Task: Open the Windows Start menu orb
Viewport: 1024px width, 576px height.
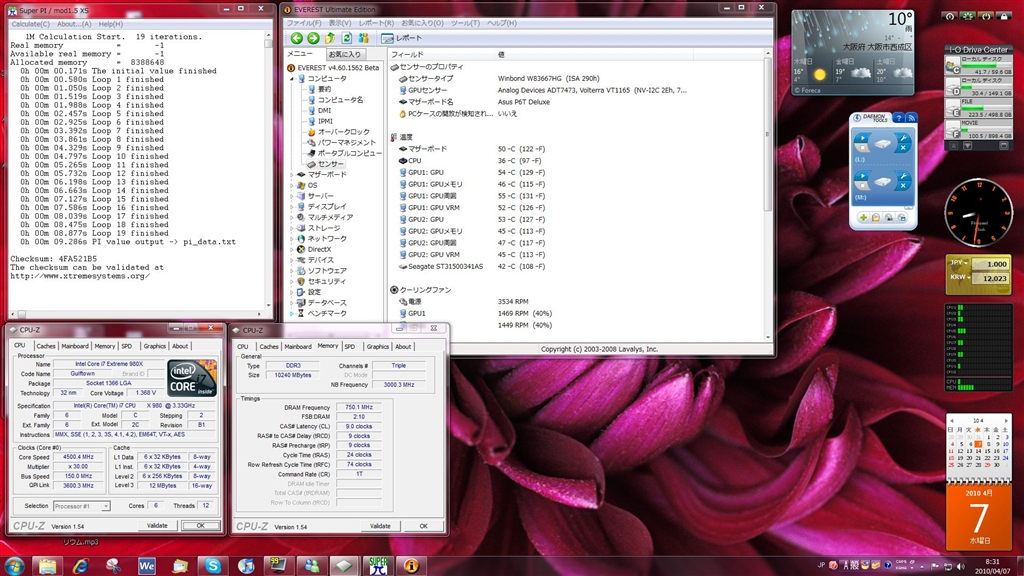Action: coord(14,565)
